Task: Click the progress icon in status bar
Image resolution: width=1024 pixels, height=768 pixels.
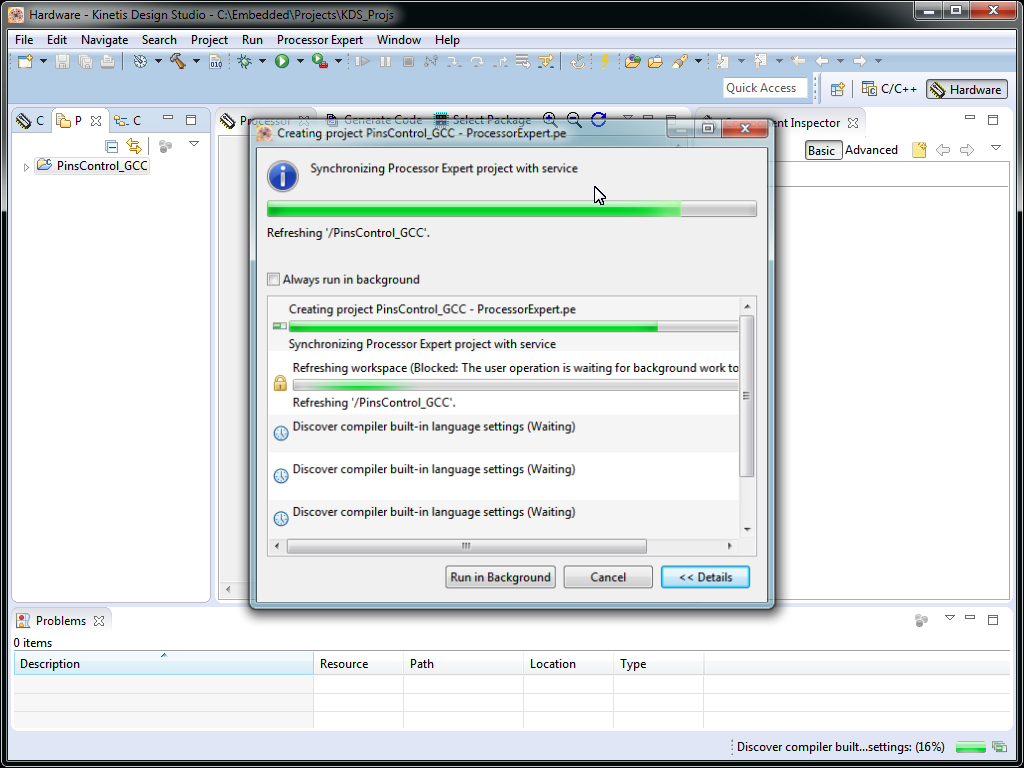Action: point(999,746)
